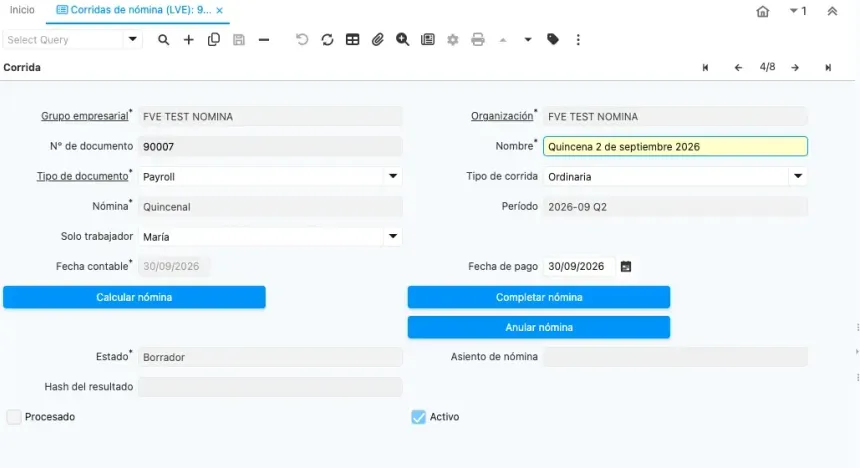This screenshot has width=860, height=468.
Task: Click the Anular nómina button
Action: 539,328
